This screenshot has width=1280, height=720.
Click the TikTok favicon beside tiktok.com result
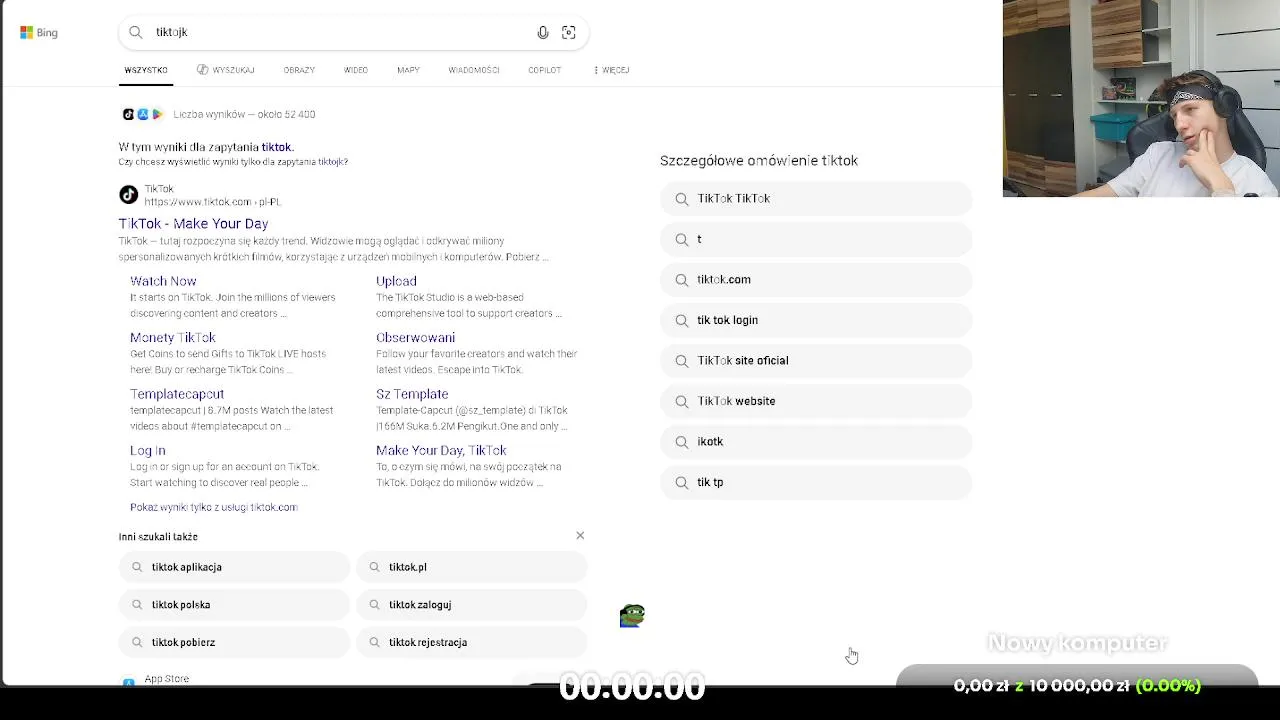click(x=128, y=195)
